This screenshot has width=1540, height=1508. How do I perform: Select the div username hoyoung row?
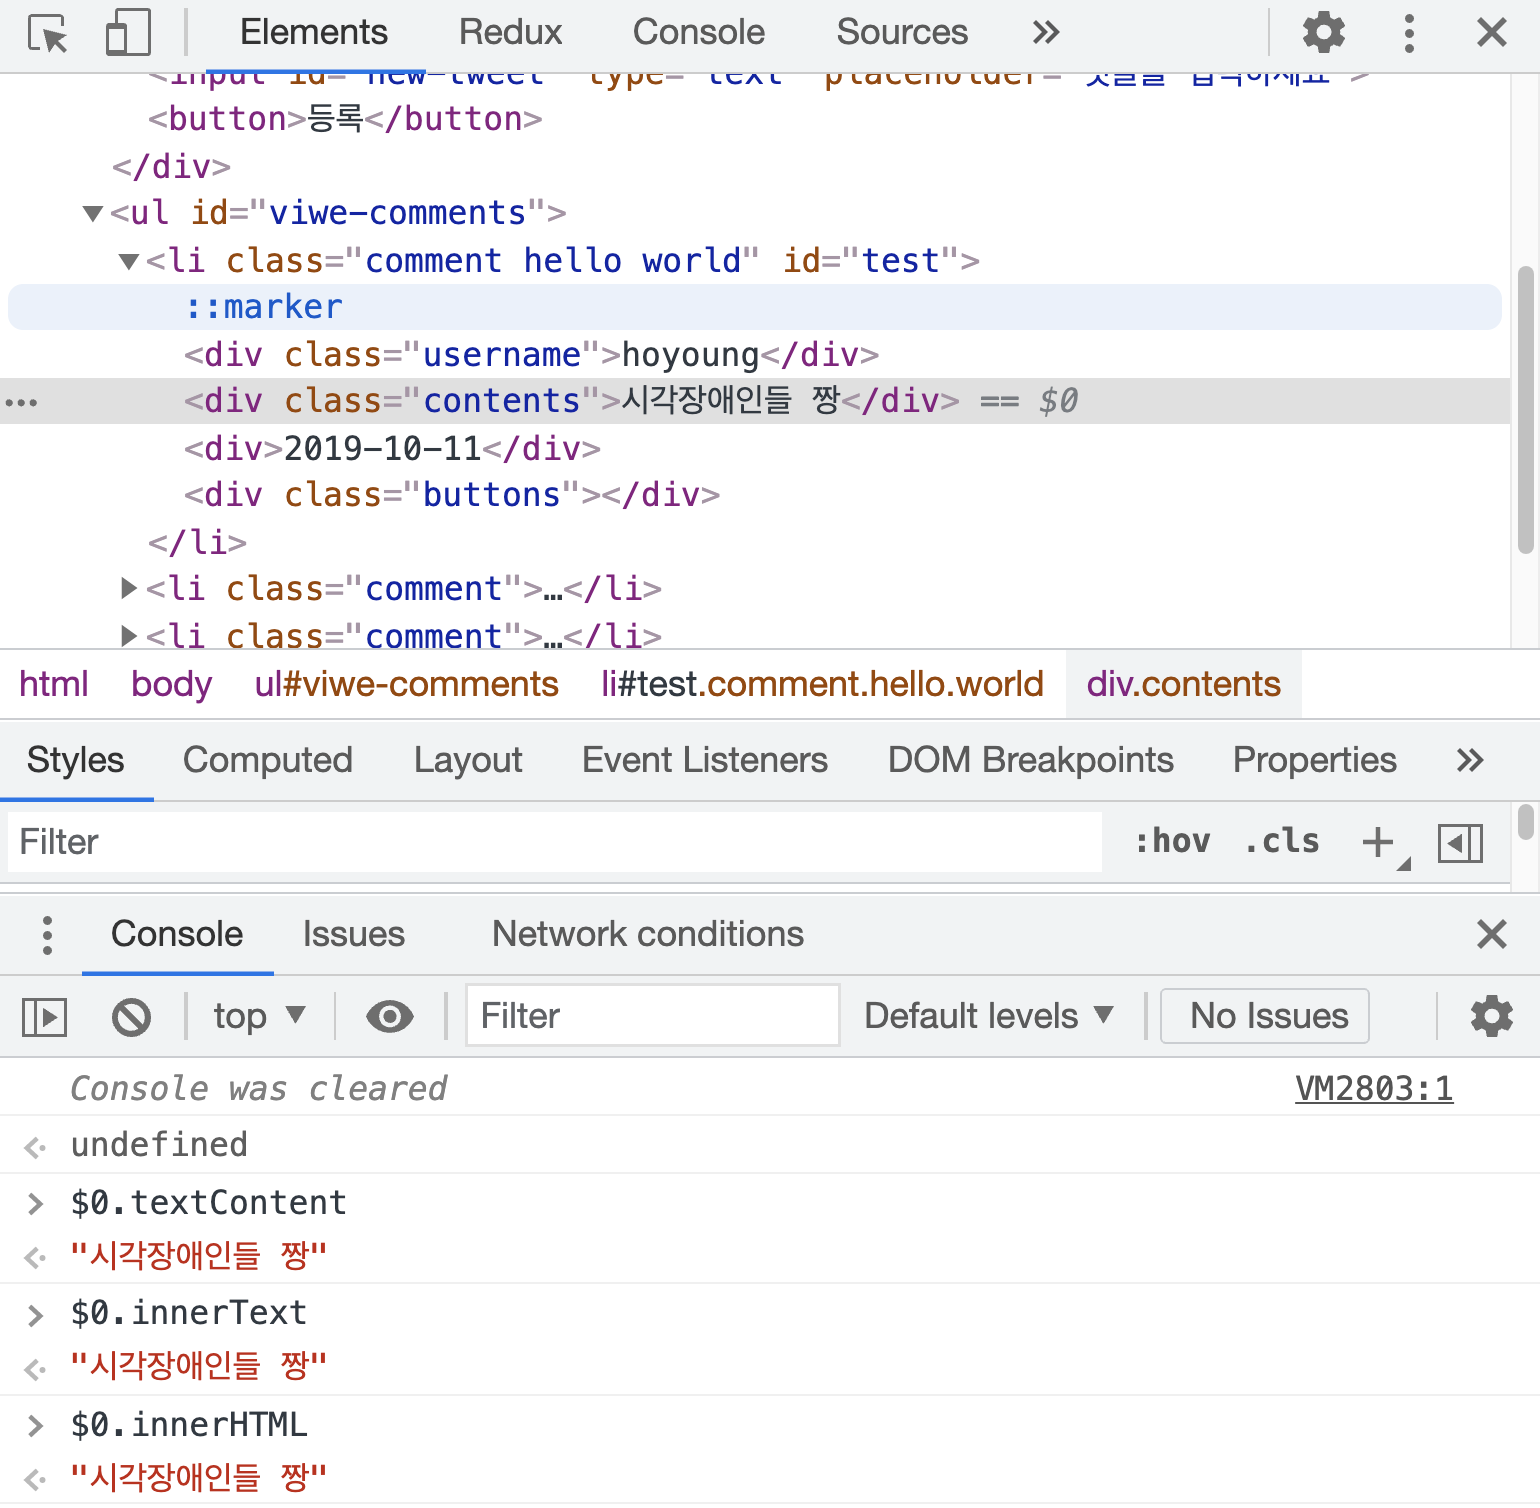tap(755, 354)
